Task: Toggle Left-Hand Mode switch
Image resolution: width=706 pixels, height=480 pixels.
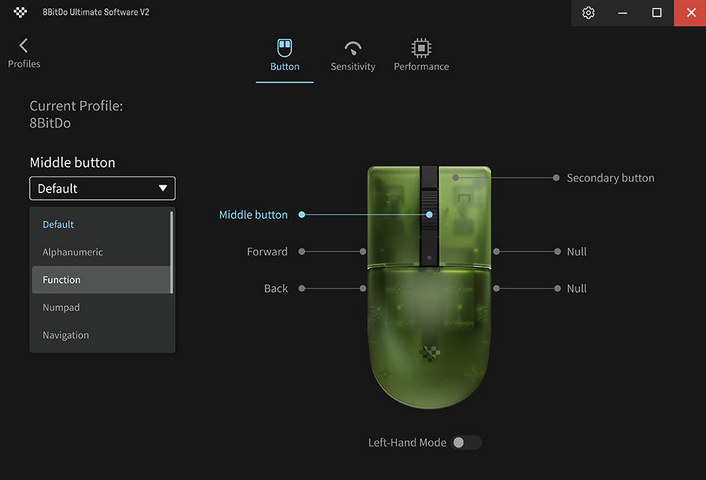Action: 465,442
